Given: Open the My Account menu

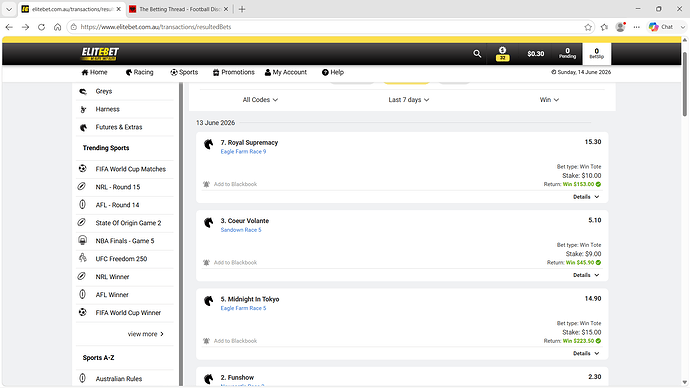Looking at the screenshot, I should click(x=286, y=72).
